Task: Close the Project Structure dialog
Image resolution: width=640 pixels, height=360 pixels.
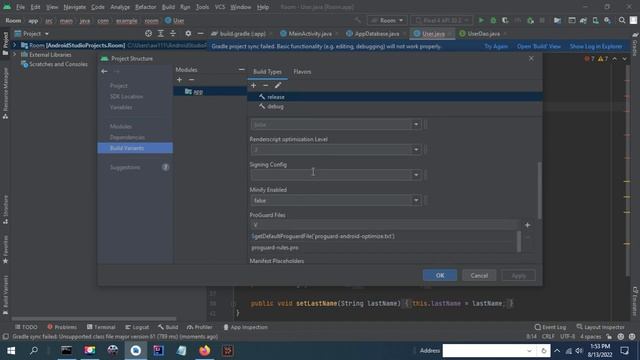Action: click(x=531, y=59)
